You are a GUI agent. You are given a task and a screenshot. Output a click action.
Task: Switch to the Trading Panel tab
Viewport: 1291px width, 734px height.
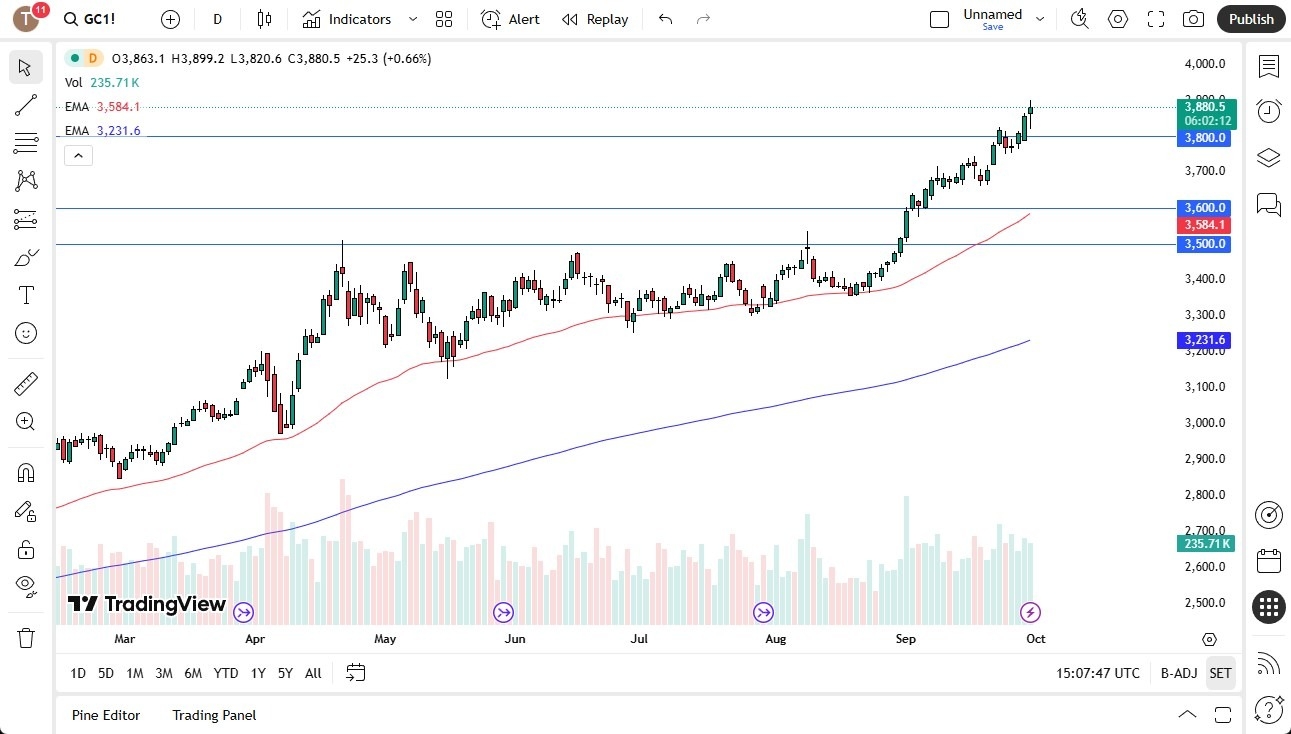click(x=213, y=715)
